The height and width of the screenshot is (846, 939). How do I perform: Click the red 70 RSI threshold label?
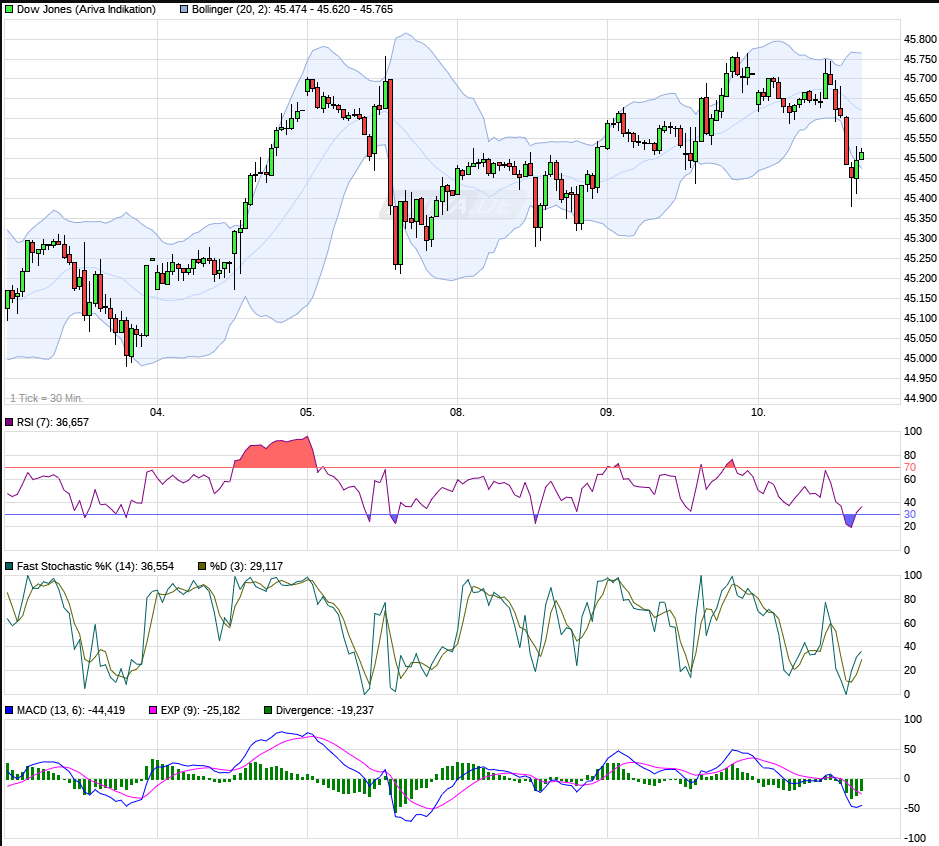[910, 467]
